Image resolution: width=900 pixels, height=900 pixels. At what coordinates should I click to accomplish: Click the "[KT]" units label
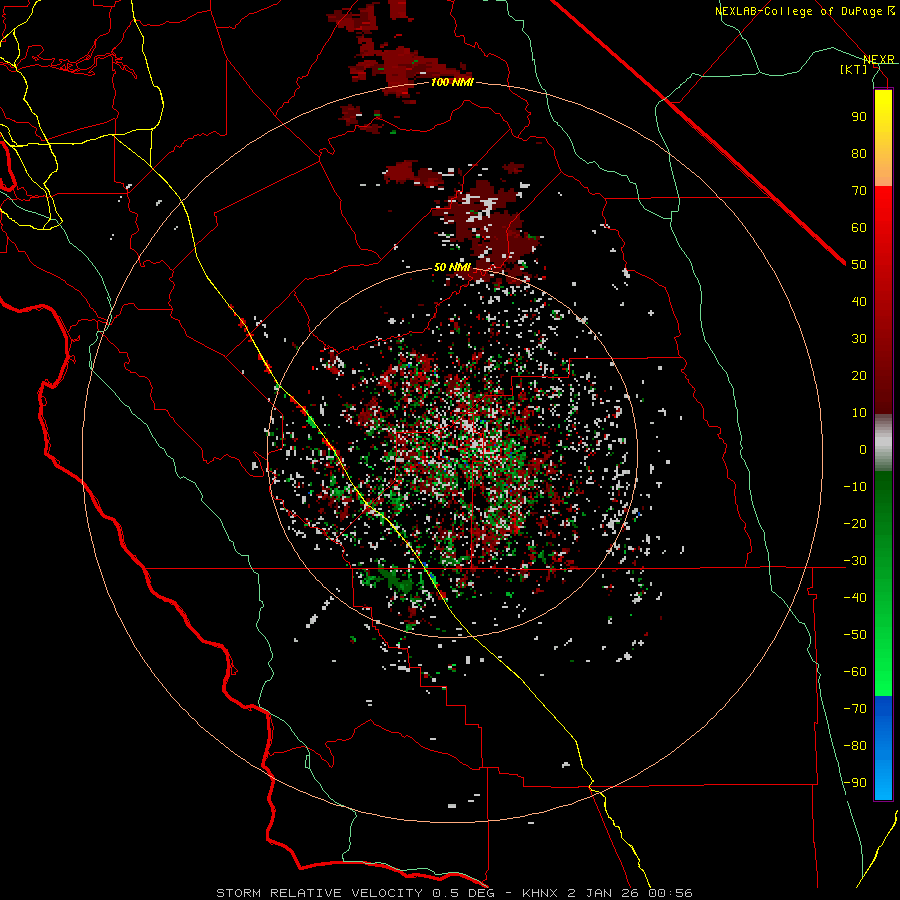(853, 69)
